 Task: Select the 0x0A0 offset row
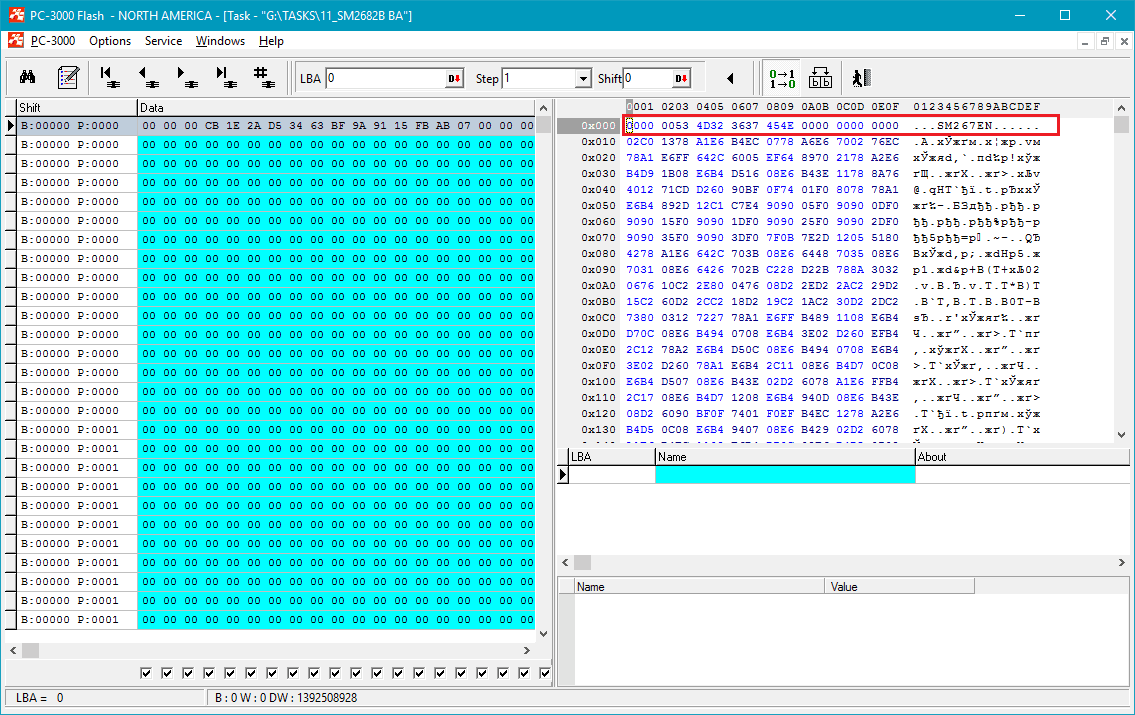[x=598, y=286]
